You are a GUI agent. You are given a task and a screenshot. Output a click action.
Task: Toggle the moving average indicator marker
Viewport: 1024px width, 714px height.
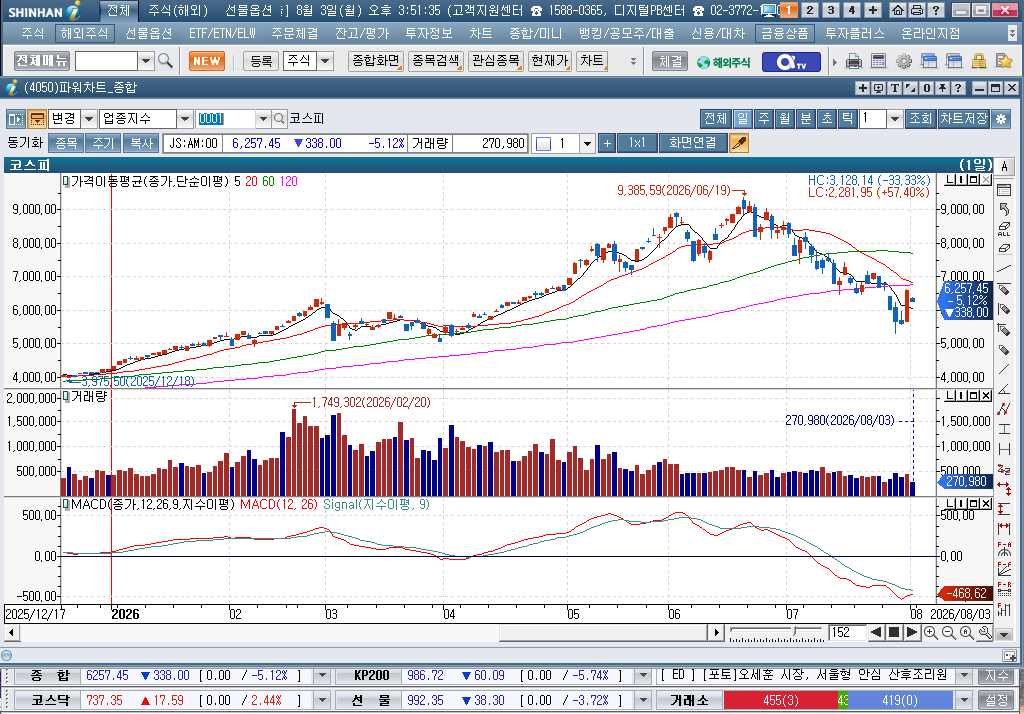point(66,182)
